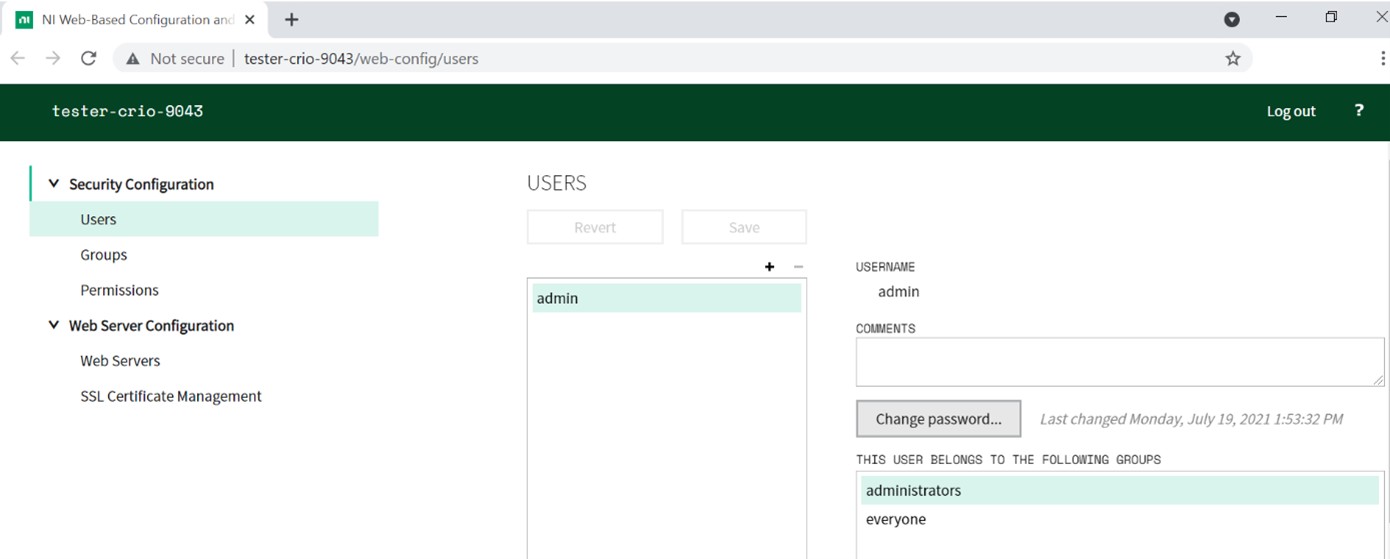Click the plus icon to add user
Viewport: 1390px width, 559px height.
[769, 267]
